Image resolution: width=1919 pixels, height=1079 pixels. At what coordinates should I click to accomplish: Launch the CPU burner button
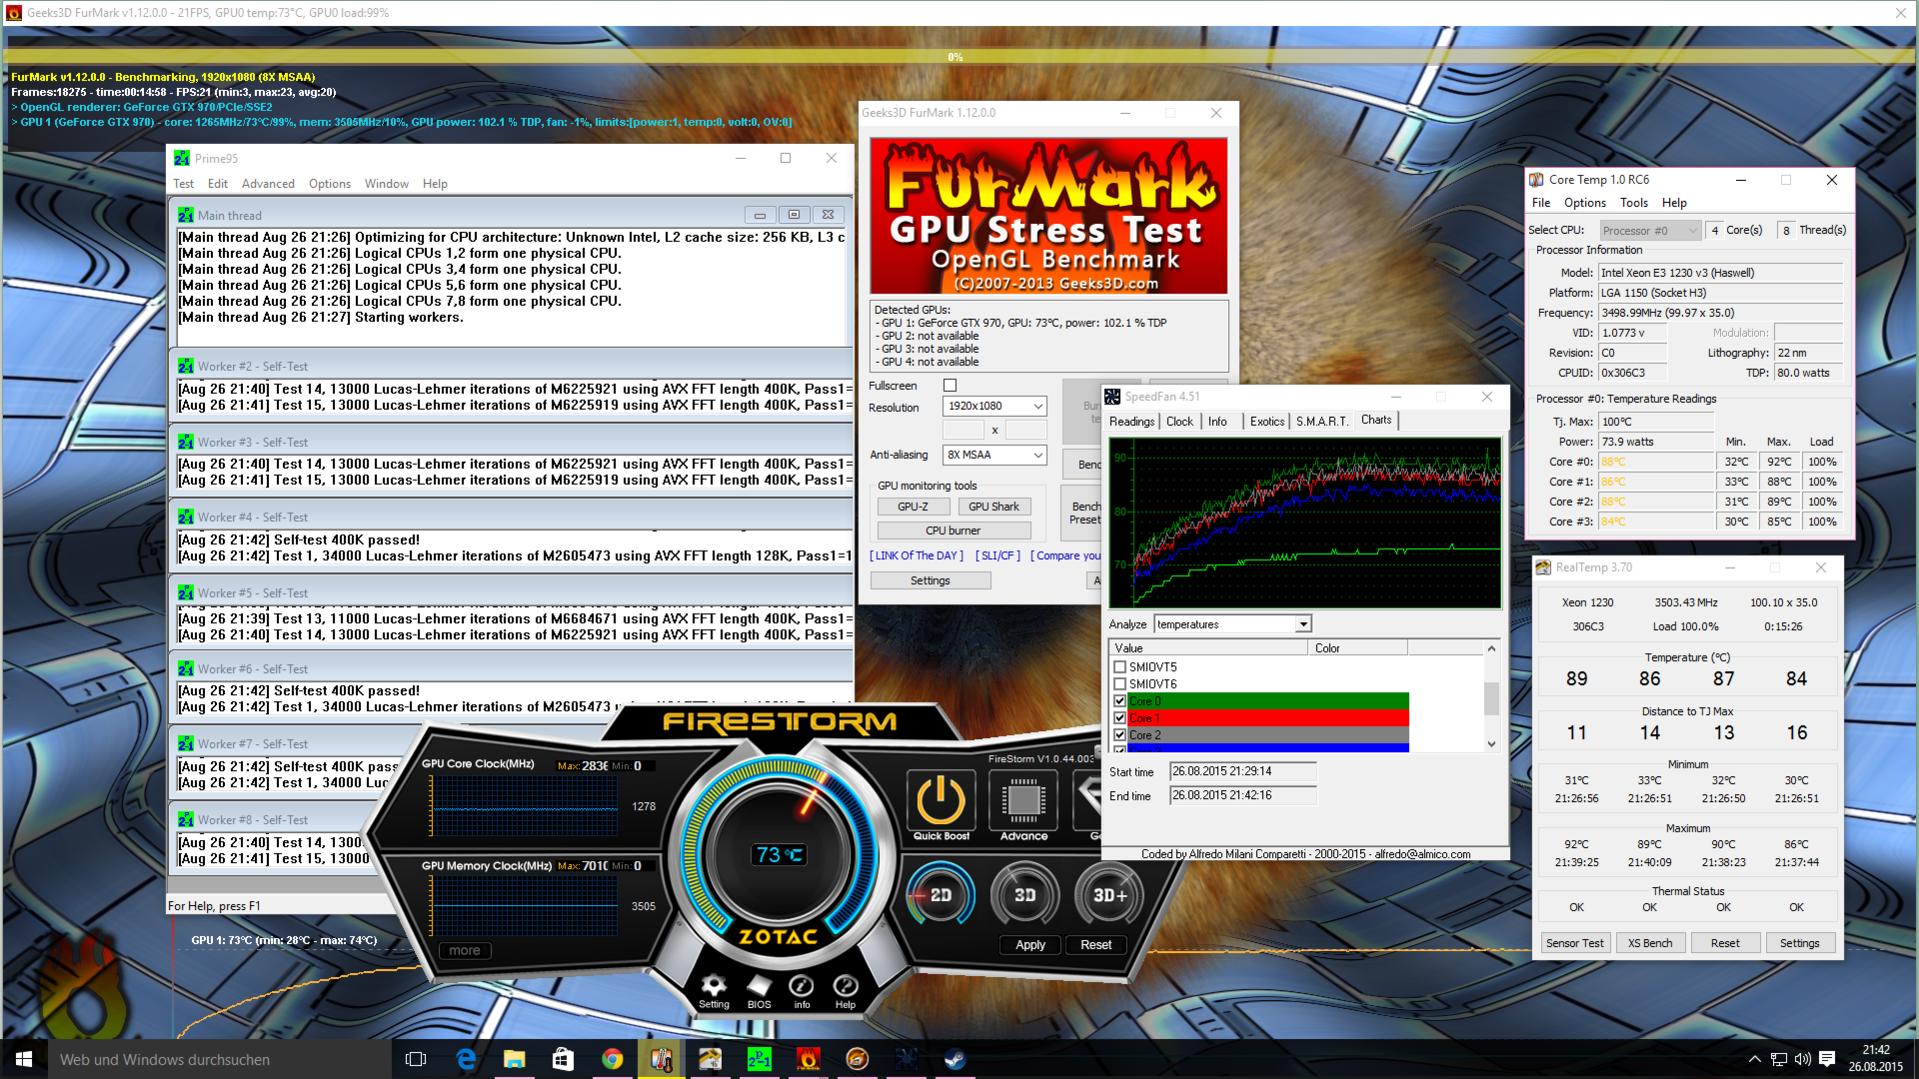coord(953,530)
